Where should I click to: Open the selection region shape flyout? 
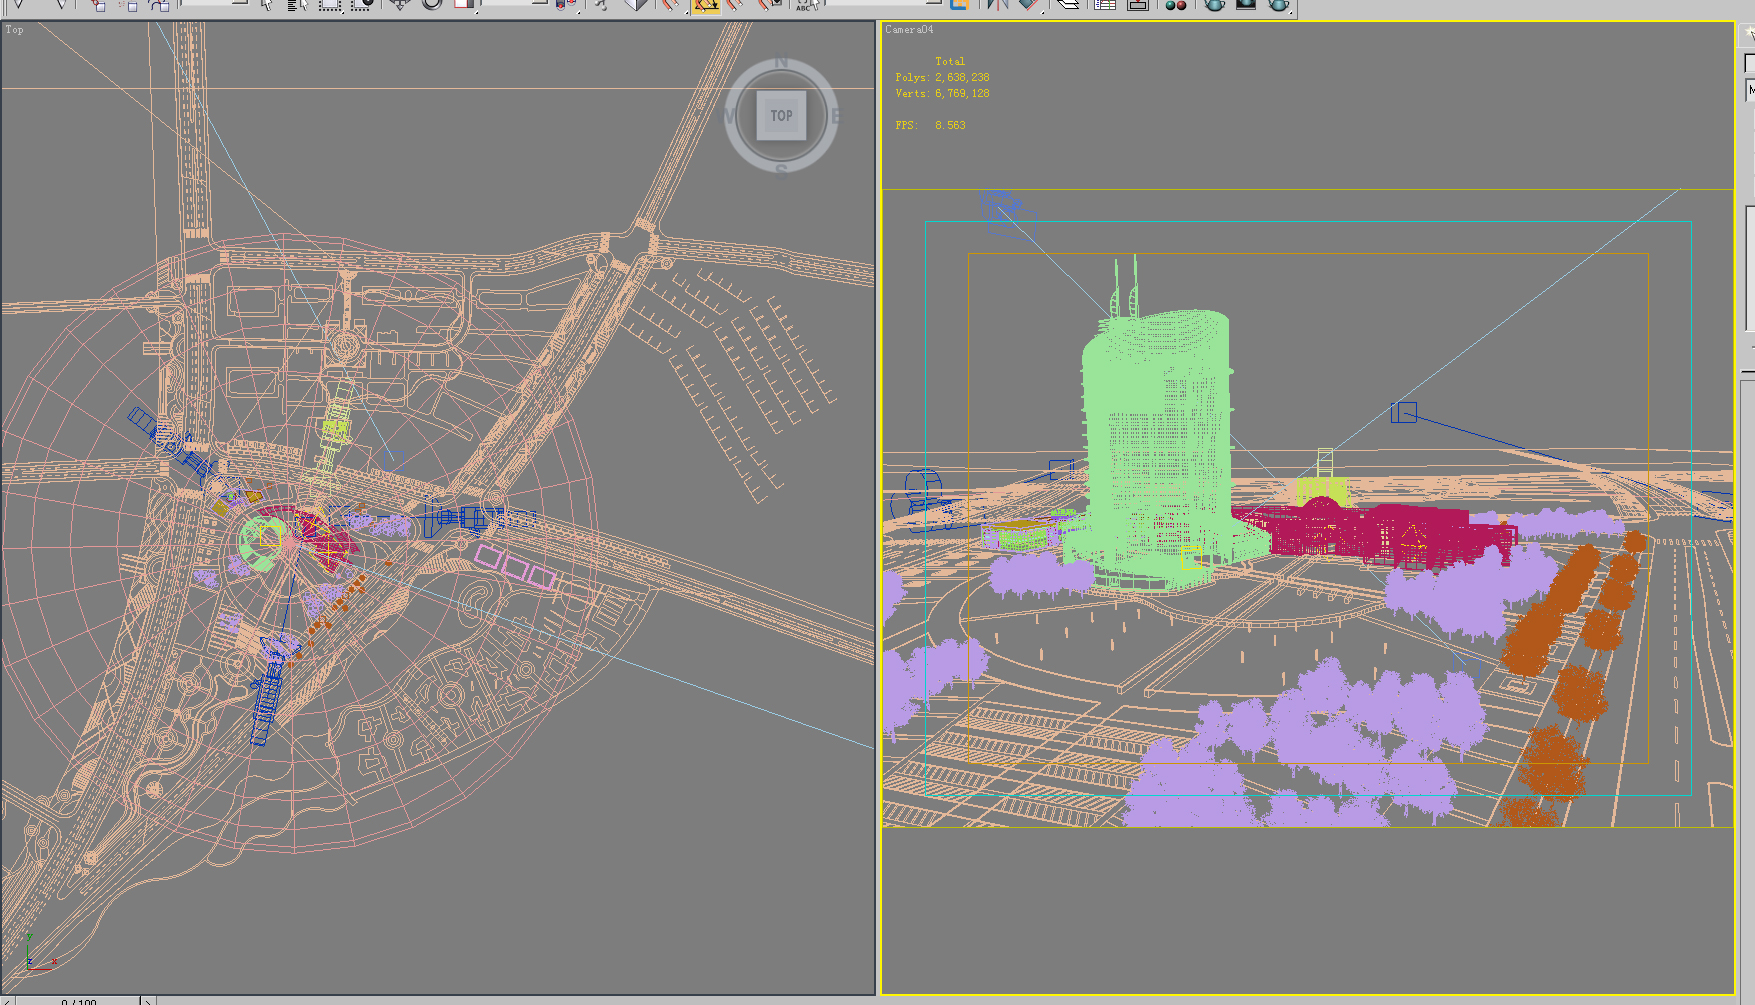[x=328, y=7]
